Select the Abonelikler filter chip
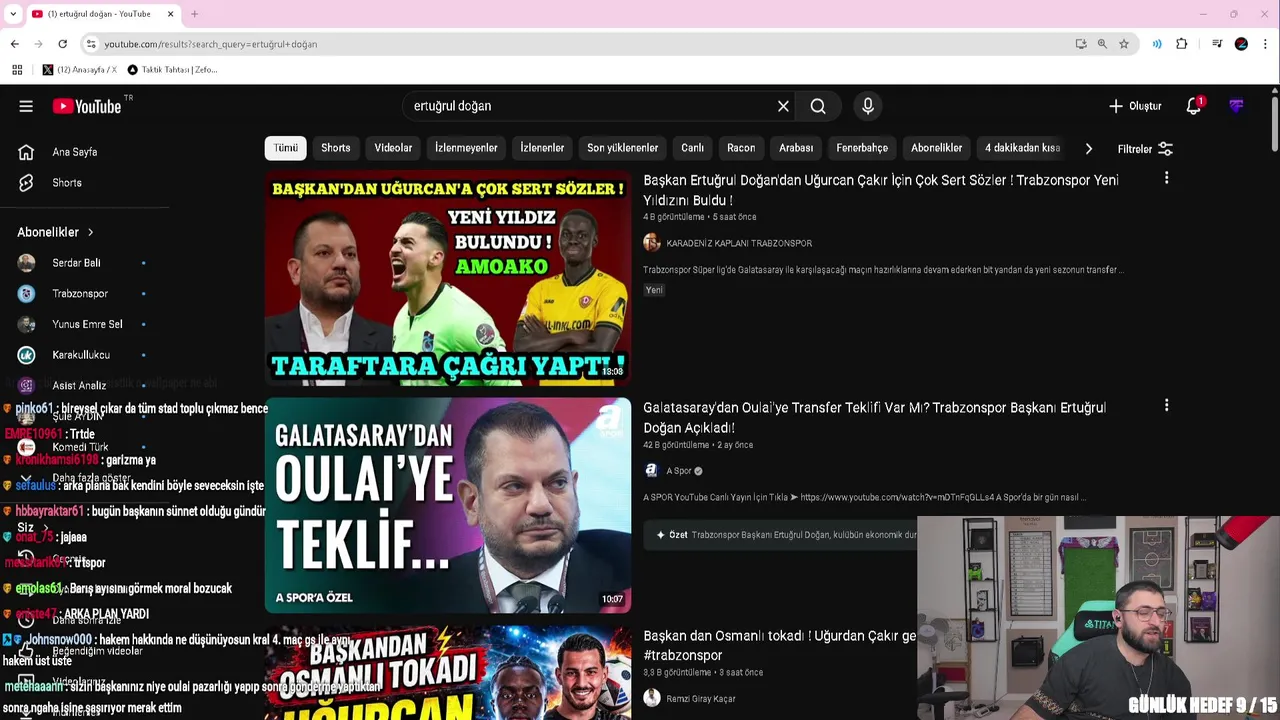The image size is (1280, 720). tap(936, 148)
